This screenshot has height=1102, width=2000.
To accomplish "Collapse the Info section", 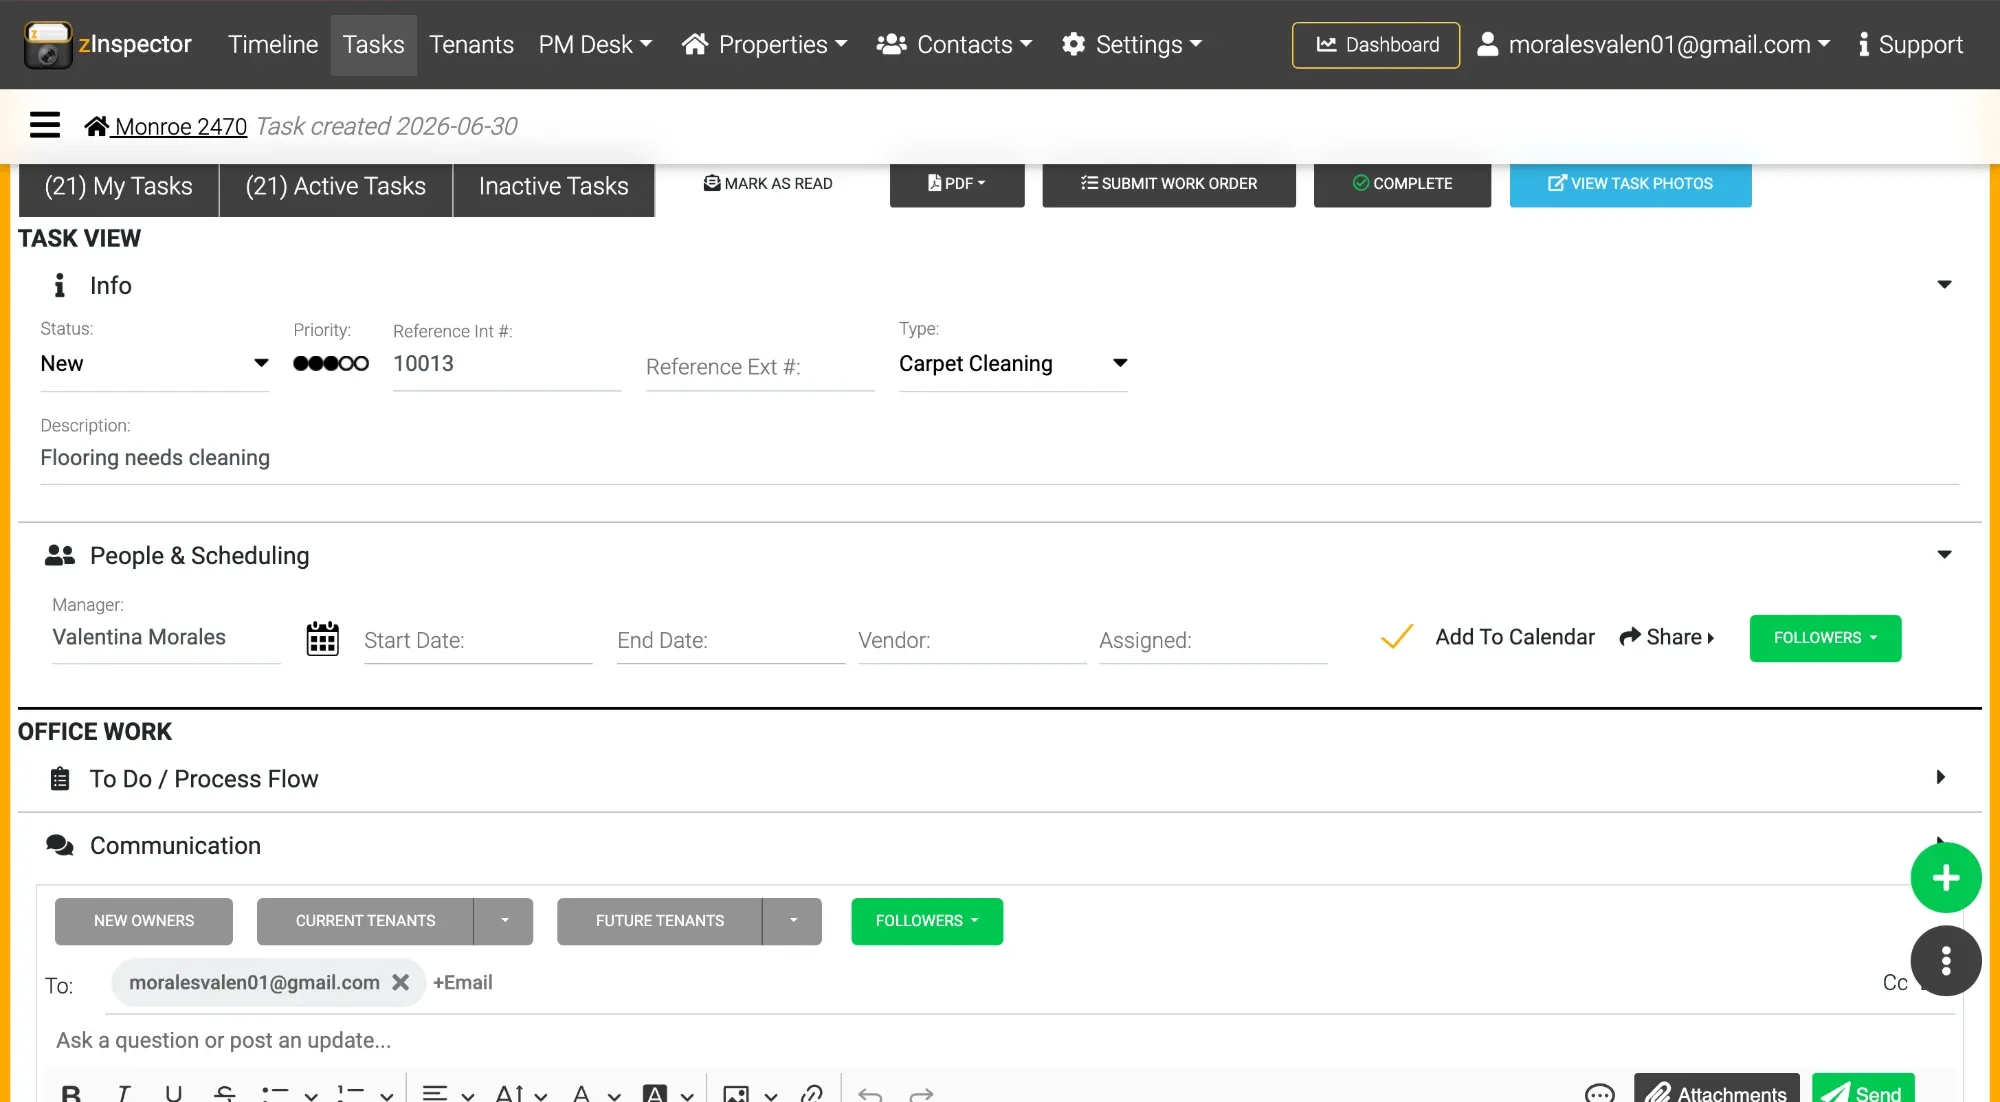I will point(1944,285).
